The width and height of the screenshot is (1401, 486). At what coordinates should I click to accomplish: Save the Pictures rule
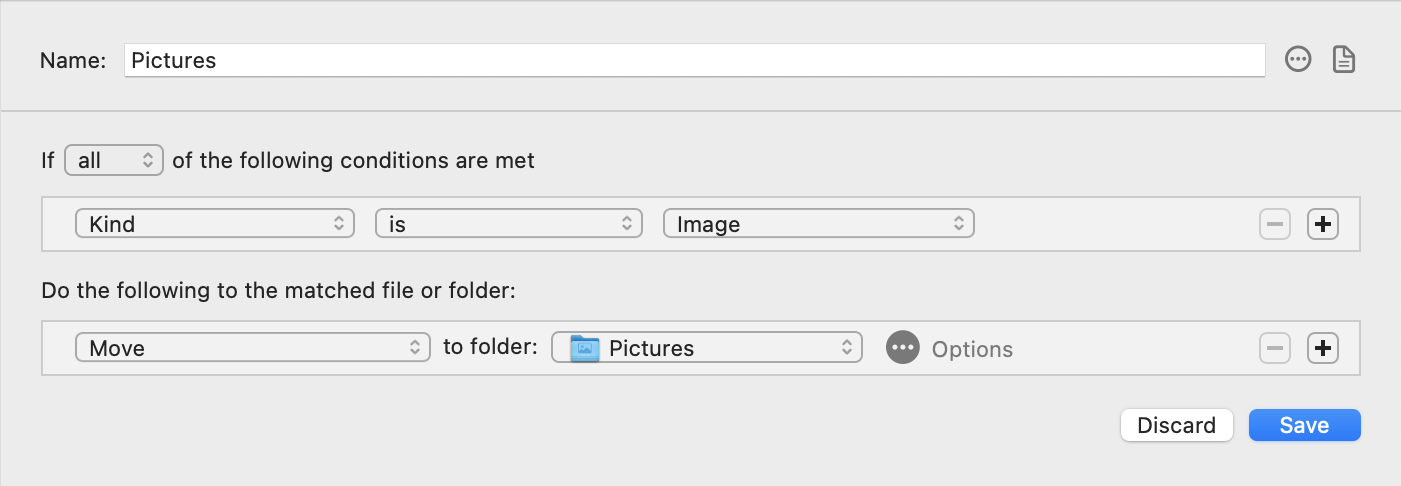pos(1304,425)
